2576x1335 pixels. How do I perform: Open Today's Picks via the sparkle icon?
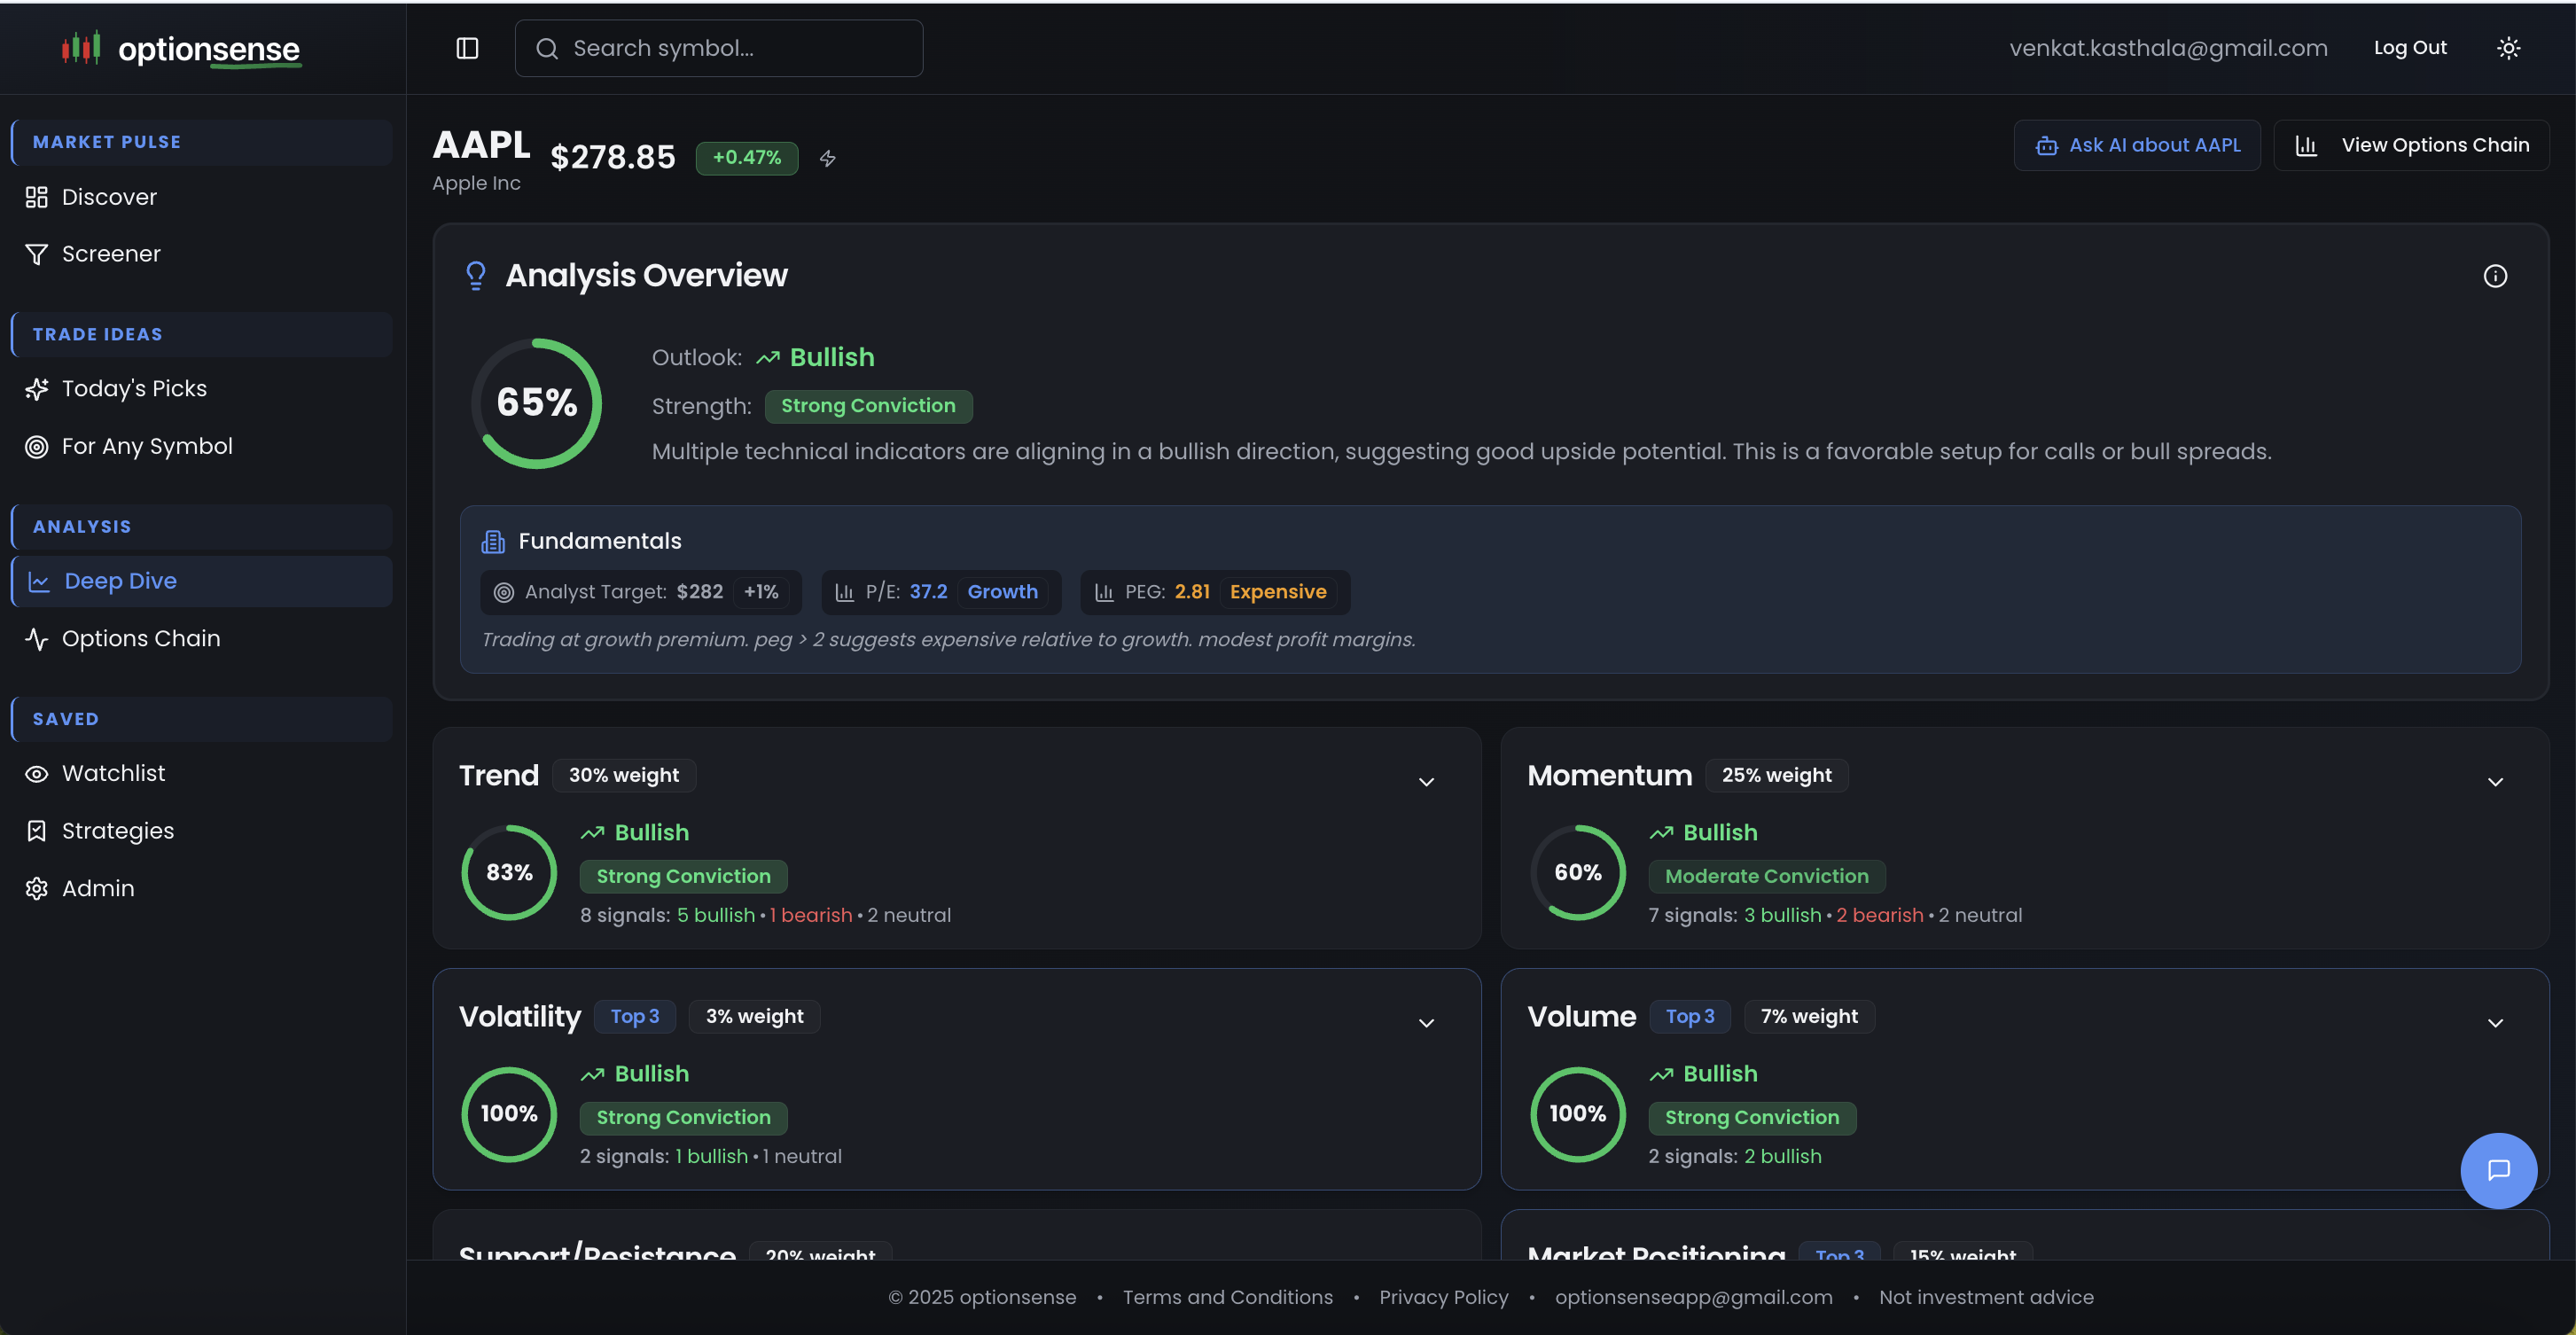coord(37,388)
